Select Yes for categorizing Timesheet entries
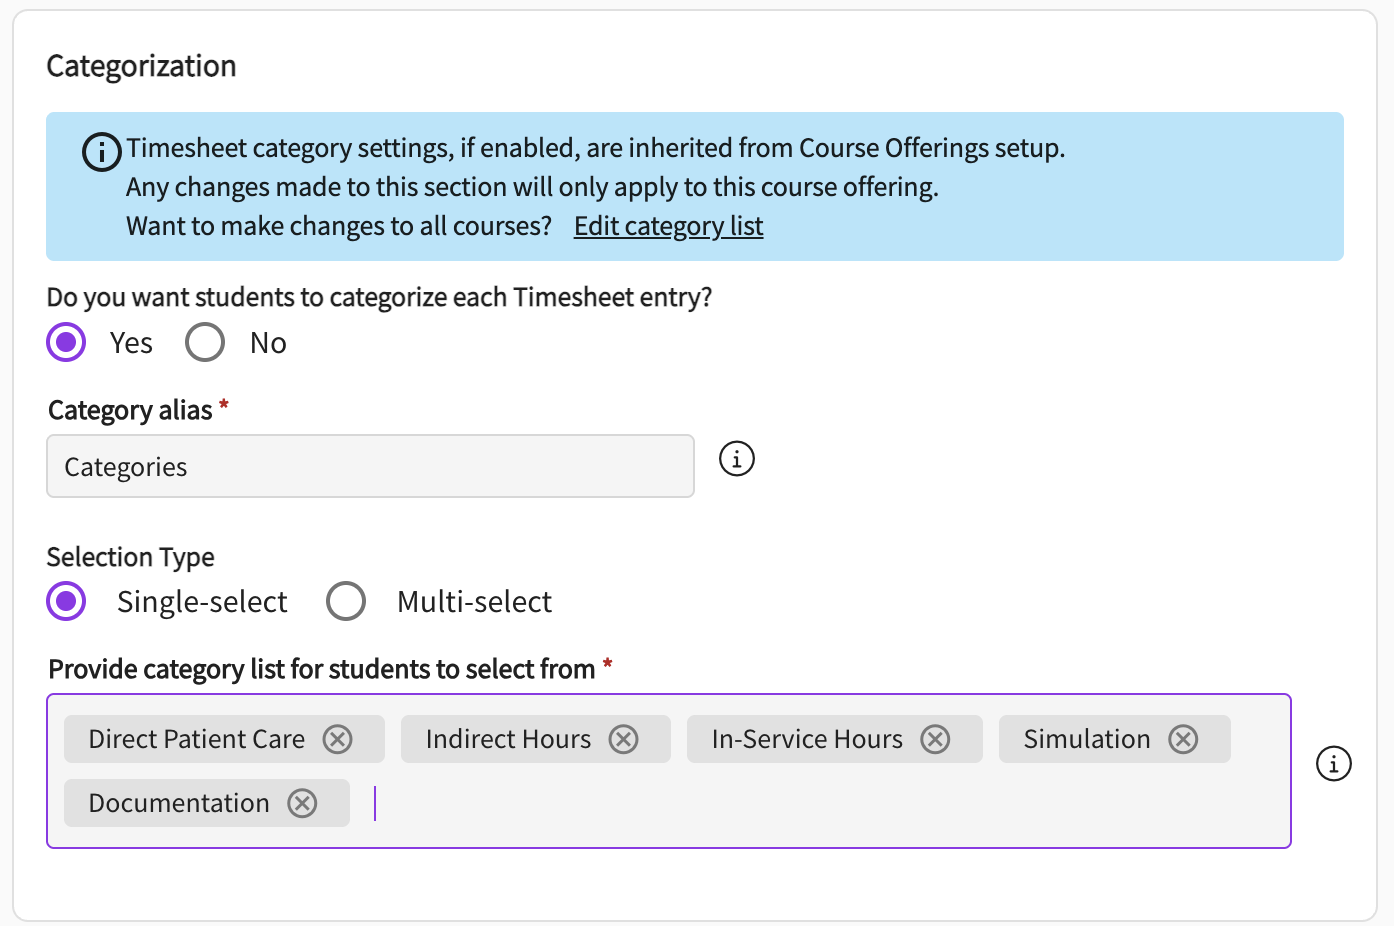Image resolution: width=1394 pixels, height=926 pixels. [67, 343]
